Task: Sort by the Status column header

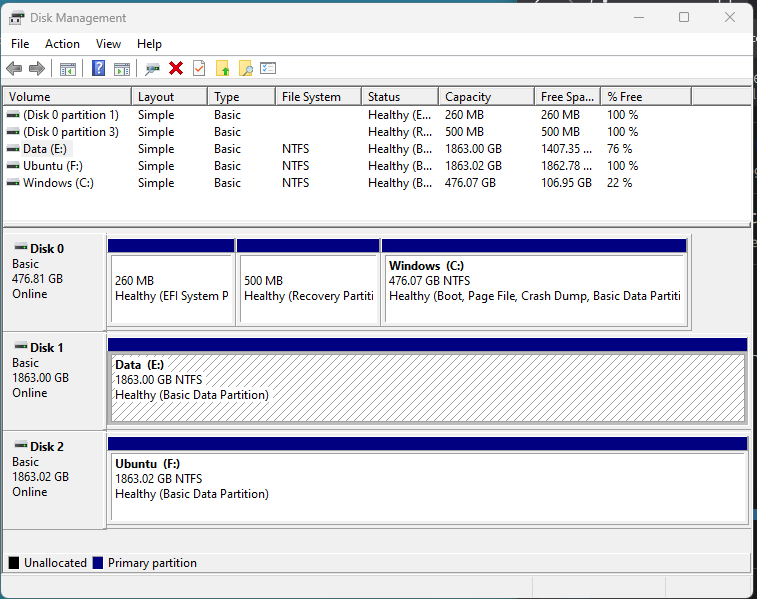Action: click(400, 97)
